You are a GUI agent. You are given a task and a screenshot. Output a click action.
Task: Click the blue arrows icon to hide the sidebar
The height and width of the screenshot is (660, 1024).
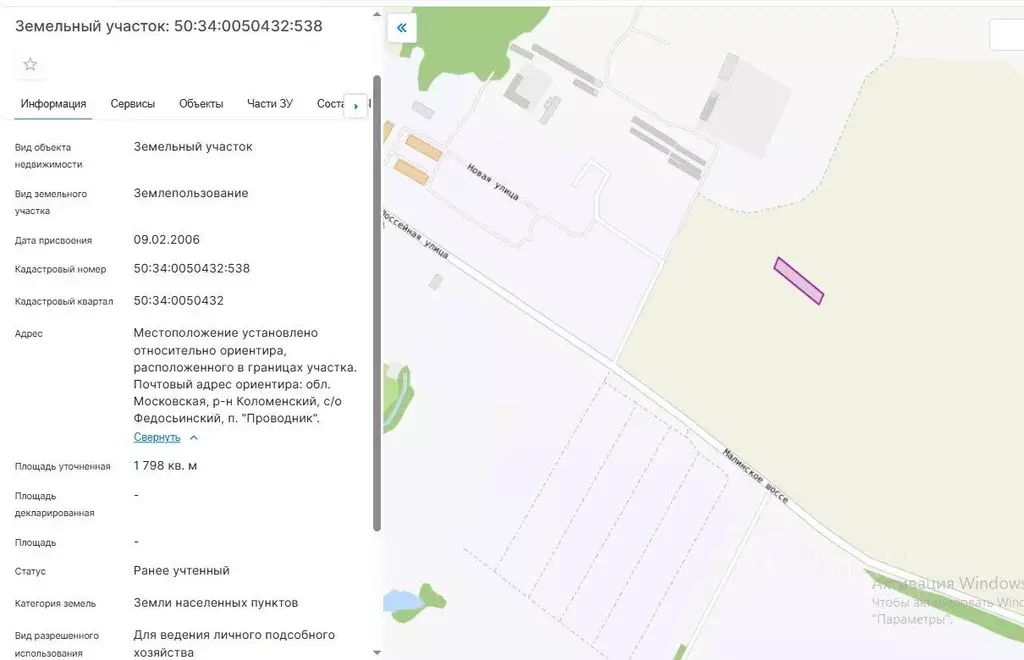(x=401, y=28)
